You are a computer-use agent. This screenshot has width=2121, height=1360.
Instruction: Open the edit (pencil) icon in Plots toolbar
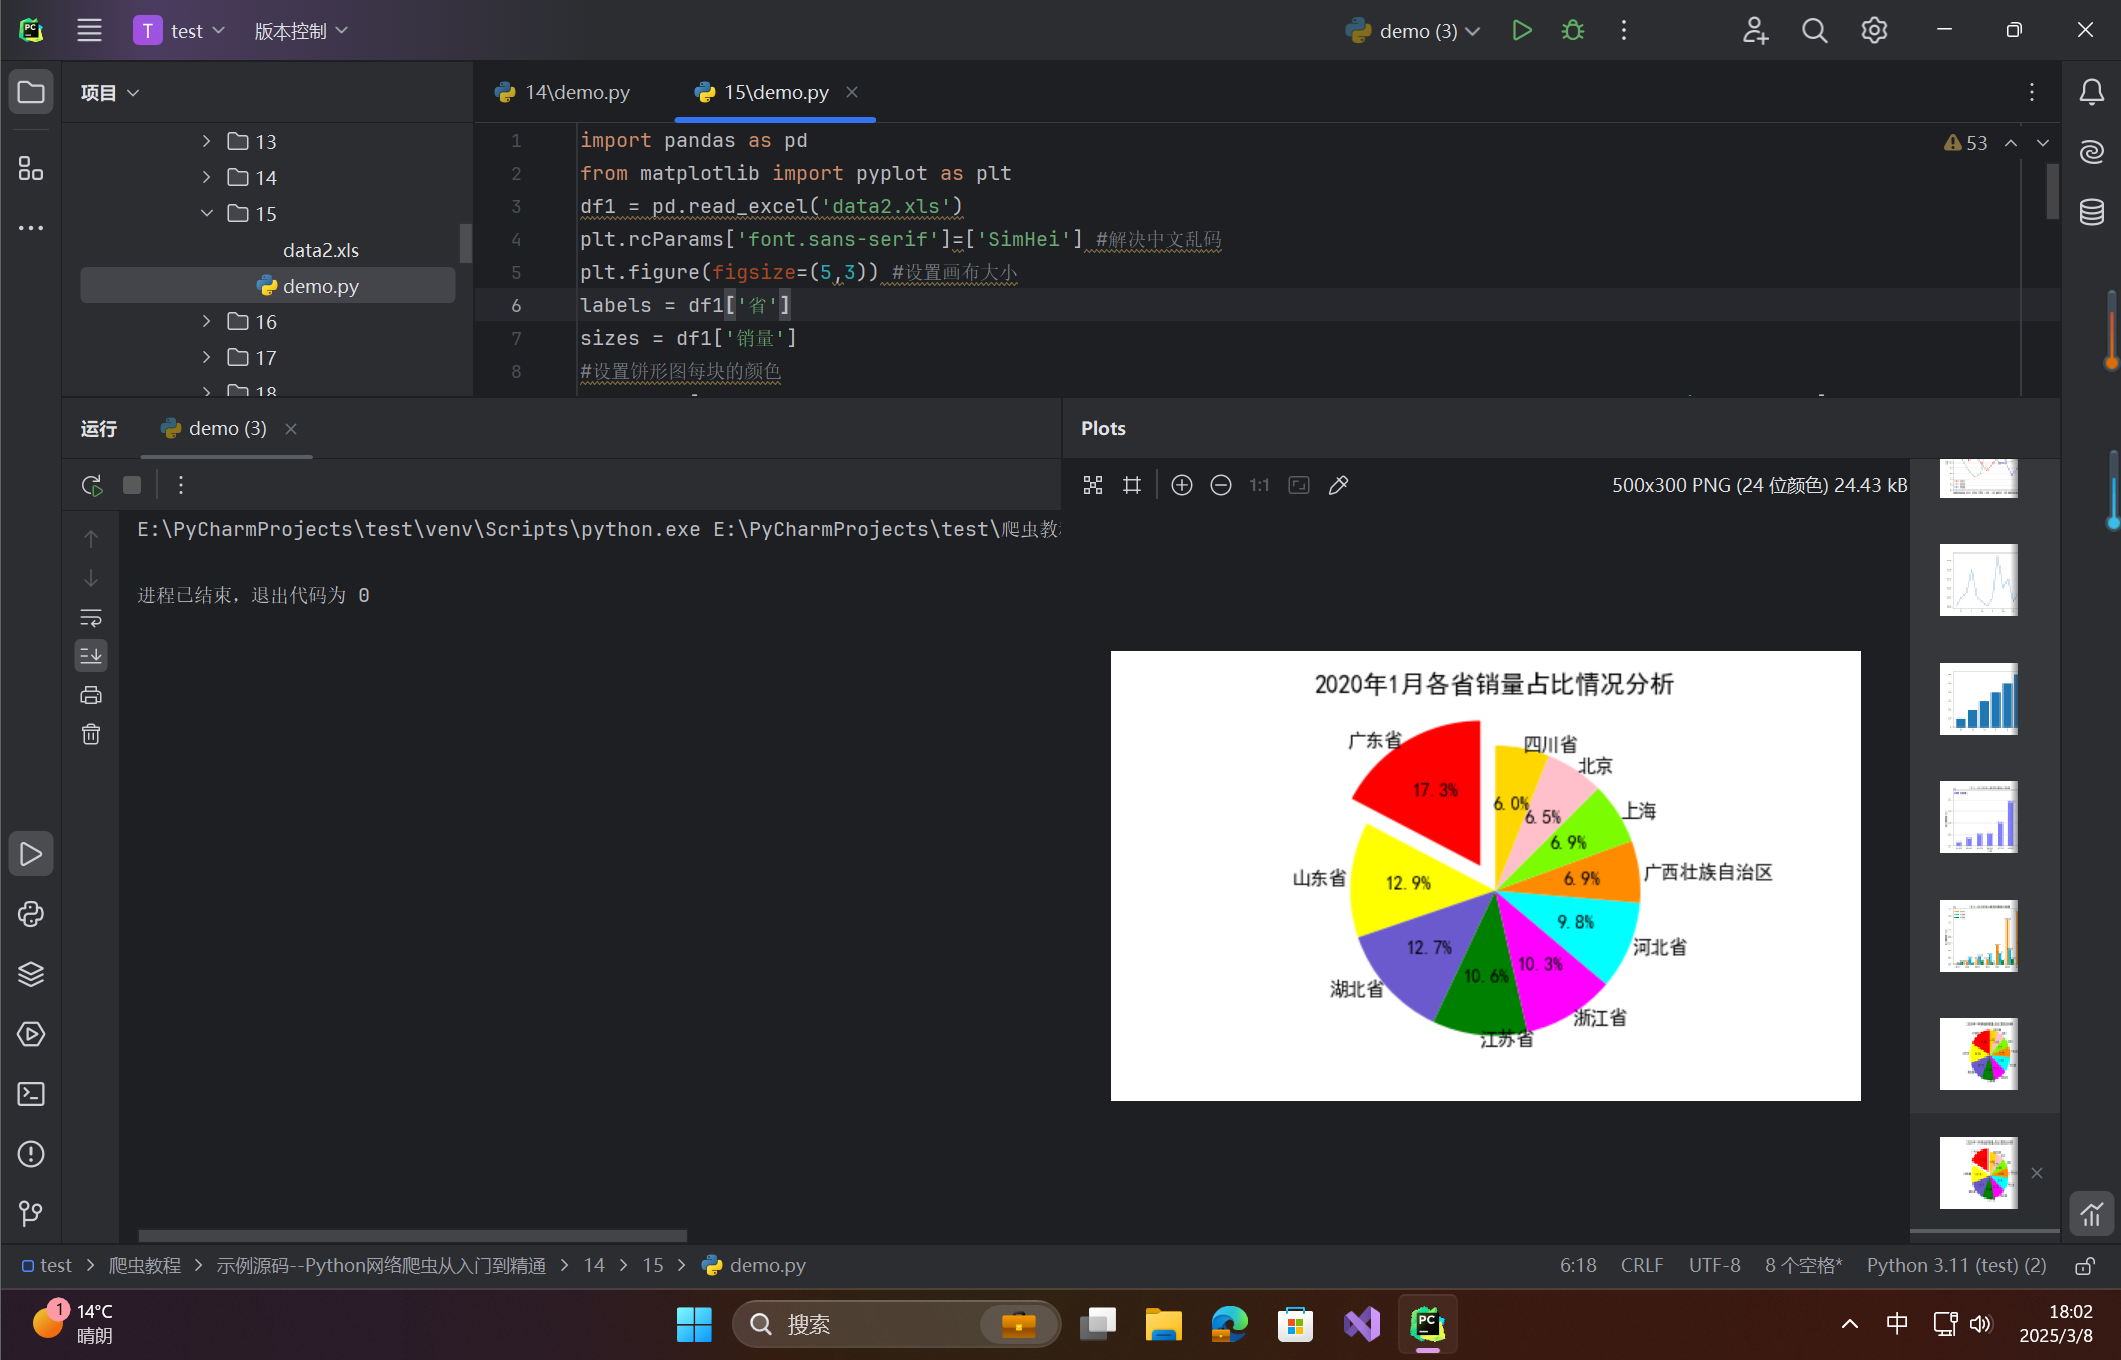click(1338, 485)
